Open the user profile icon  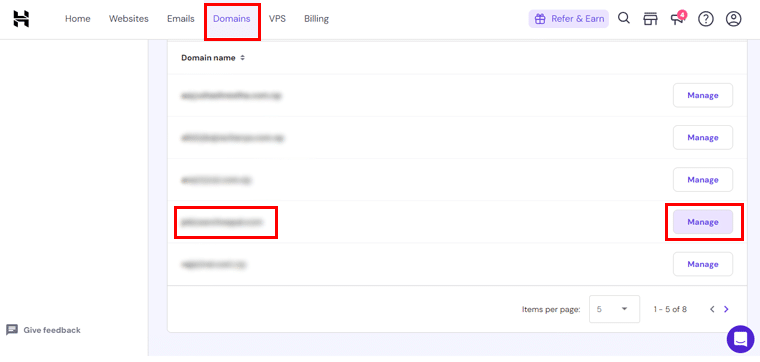(x=734, y=19)
